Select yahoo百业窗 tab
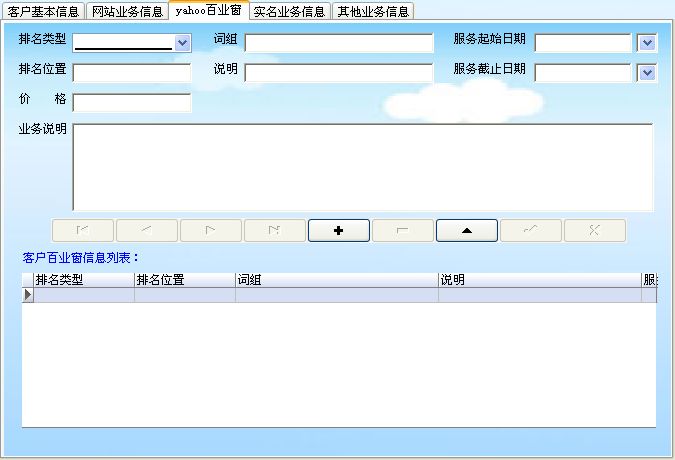Screen dimensions: 675x460 click(208, 10)
